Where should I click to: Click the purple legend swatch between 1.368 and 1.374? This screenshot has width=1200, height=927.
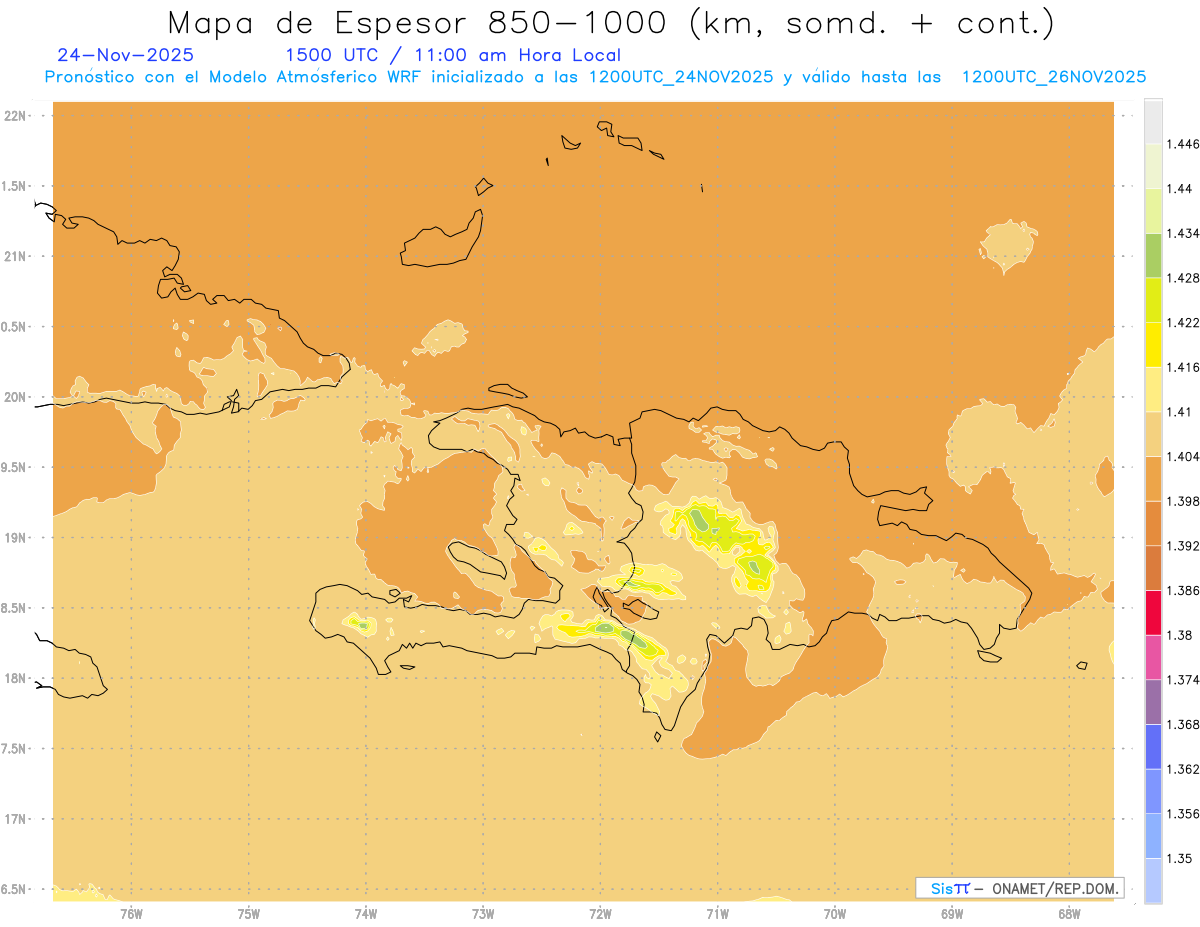click(x=1153, y=702)
